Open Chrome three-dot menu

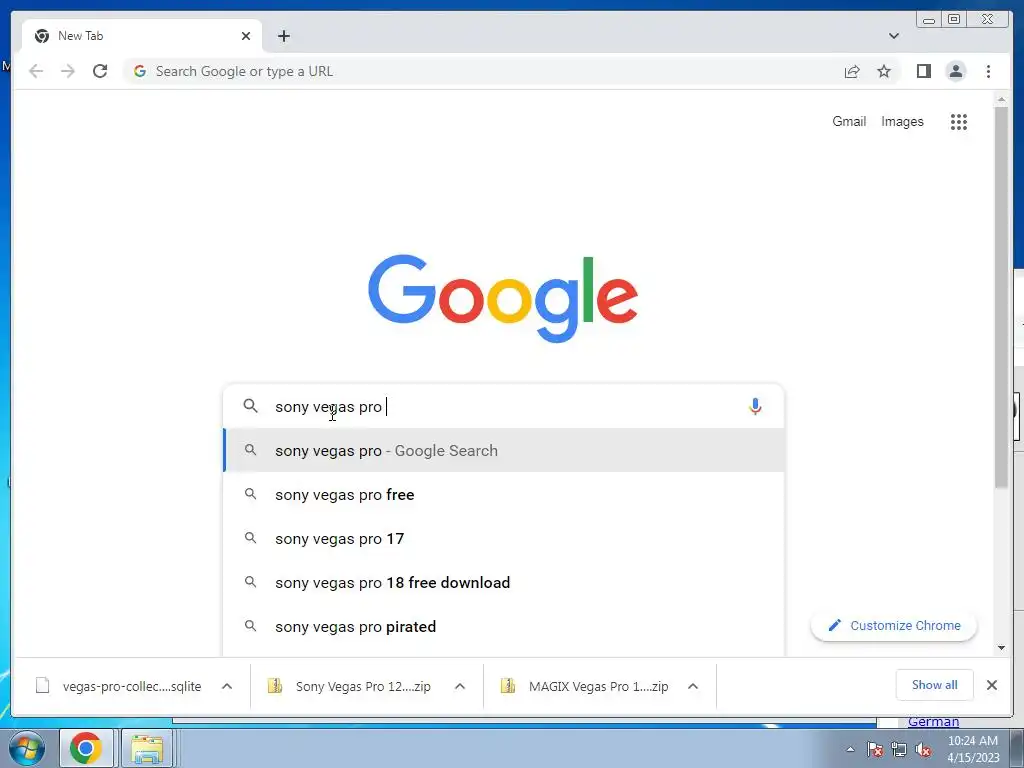[988, 71]
